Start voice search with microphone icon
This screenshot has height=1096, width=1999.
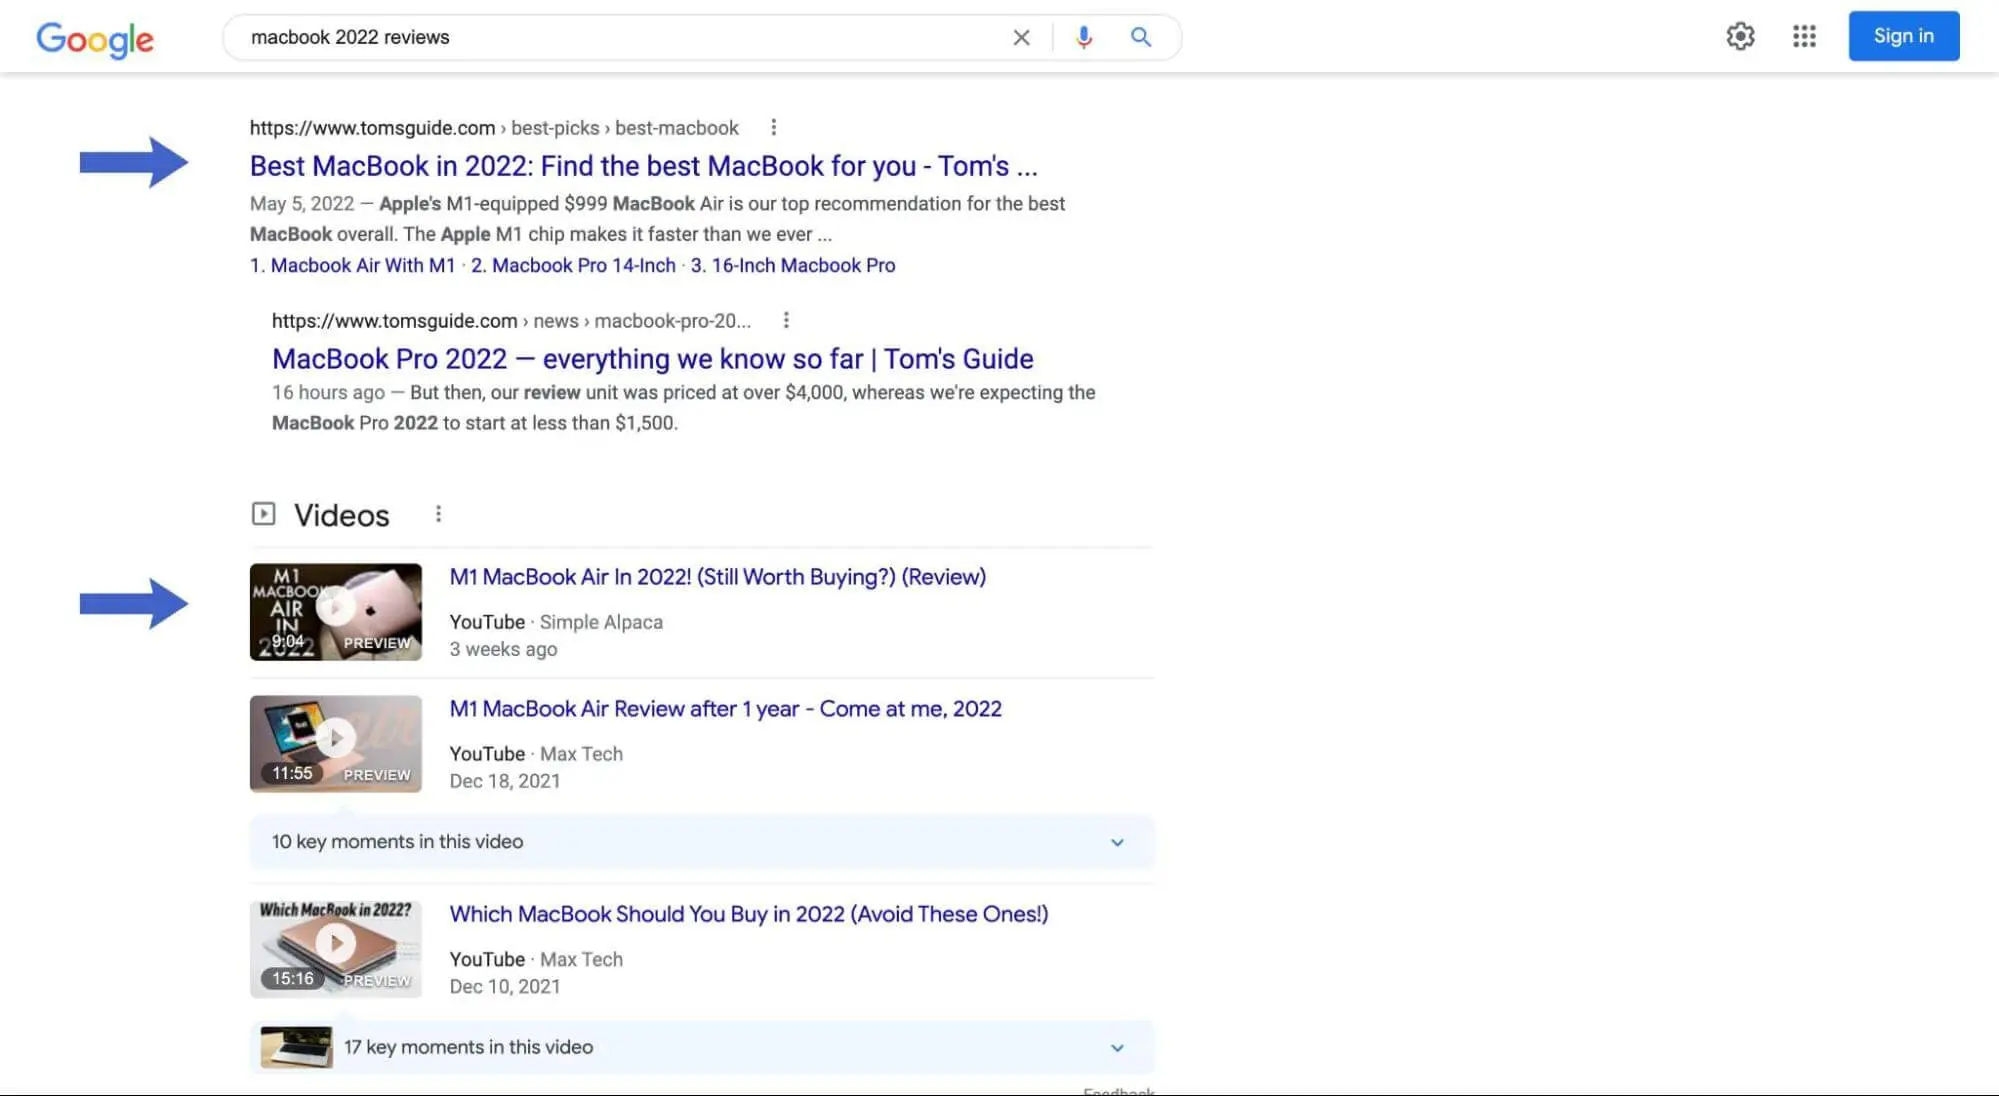tap(1083, 38)
